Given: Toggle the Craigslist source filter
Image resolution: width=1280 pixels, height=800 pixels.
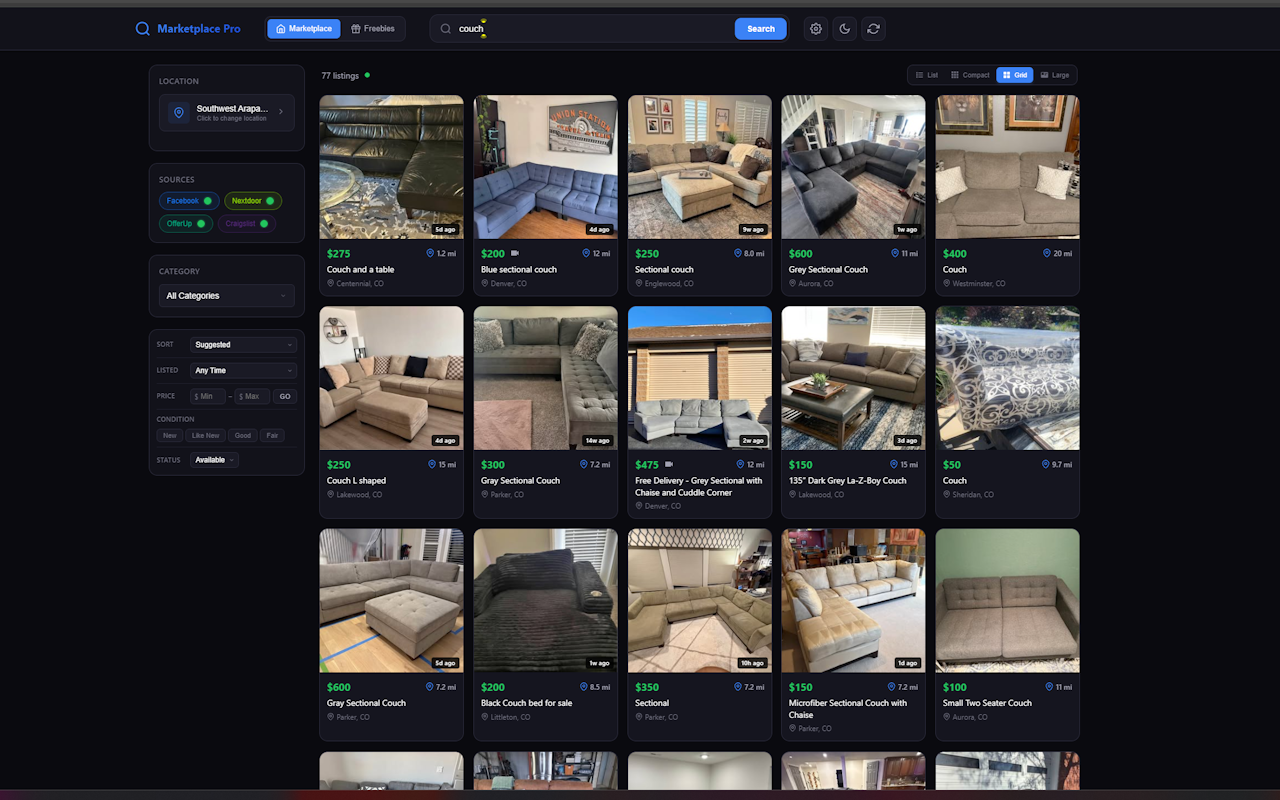Looking at the screenshot, I should tap(247, 223).
